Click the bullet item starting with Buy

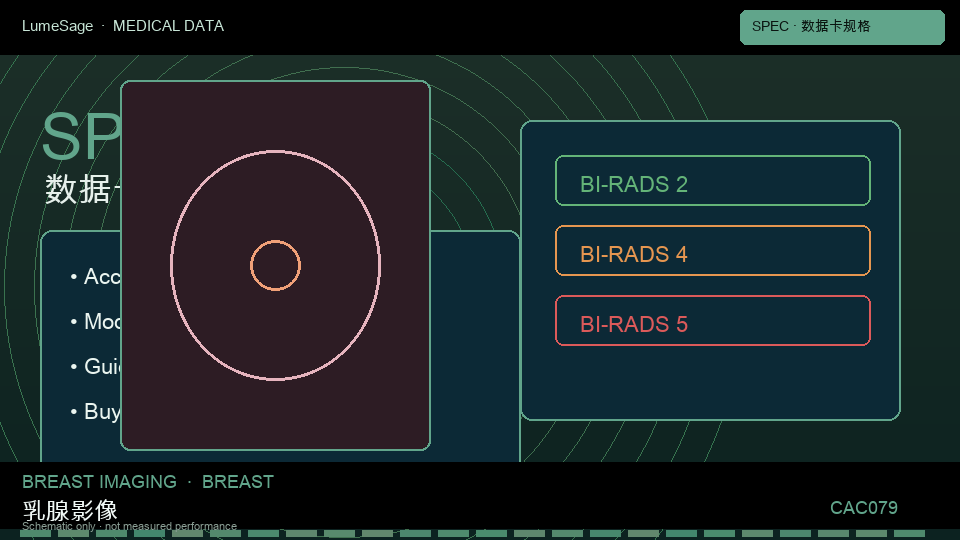pyautogui.click(x=96, y=411)
